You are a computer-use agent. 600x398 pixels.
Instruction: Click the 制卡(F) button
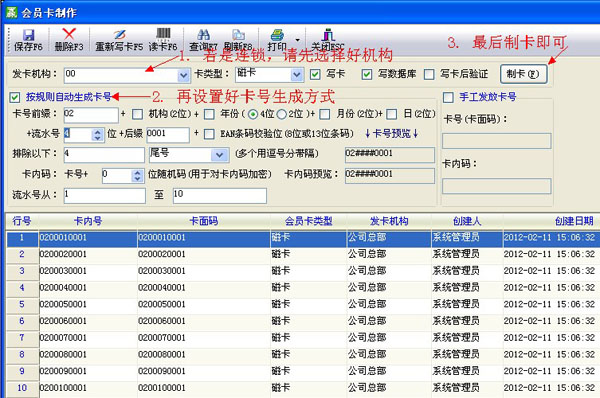(x=523, y=74)
